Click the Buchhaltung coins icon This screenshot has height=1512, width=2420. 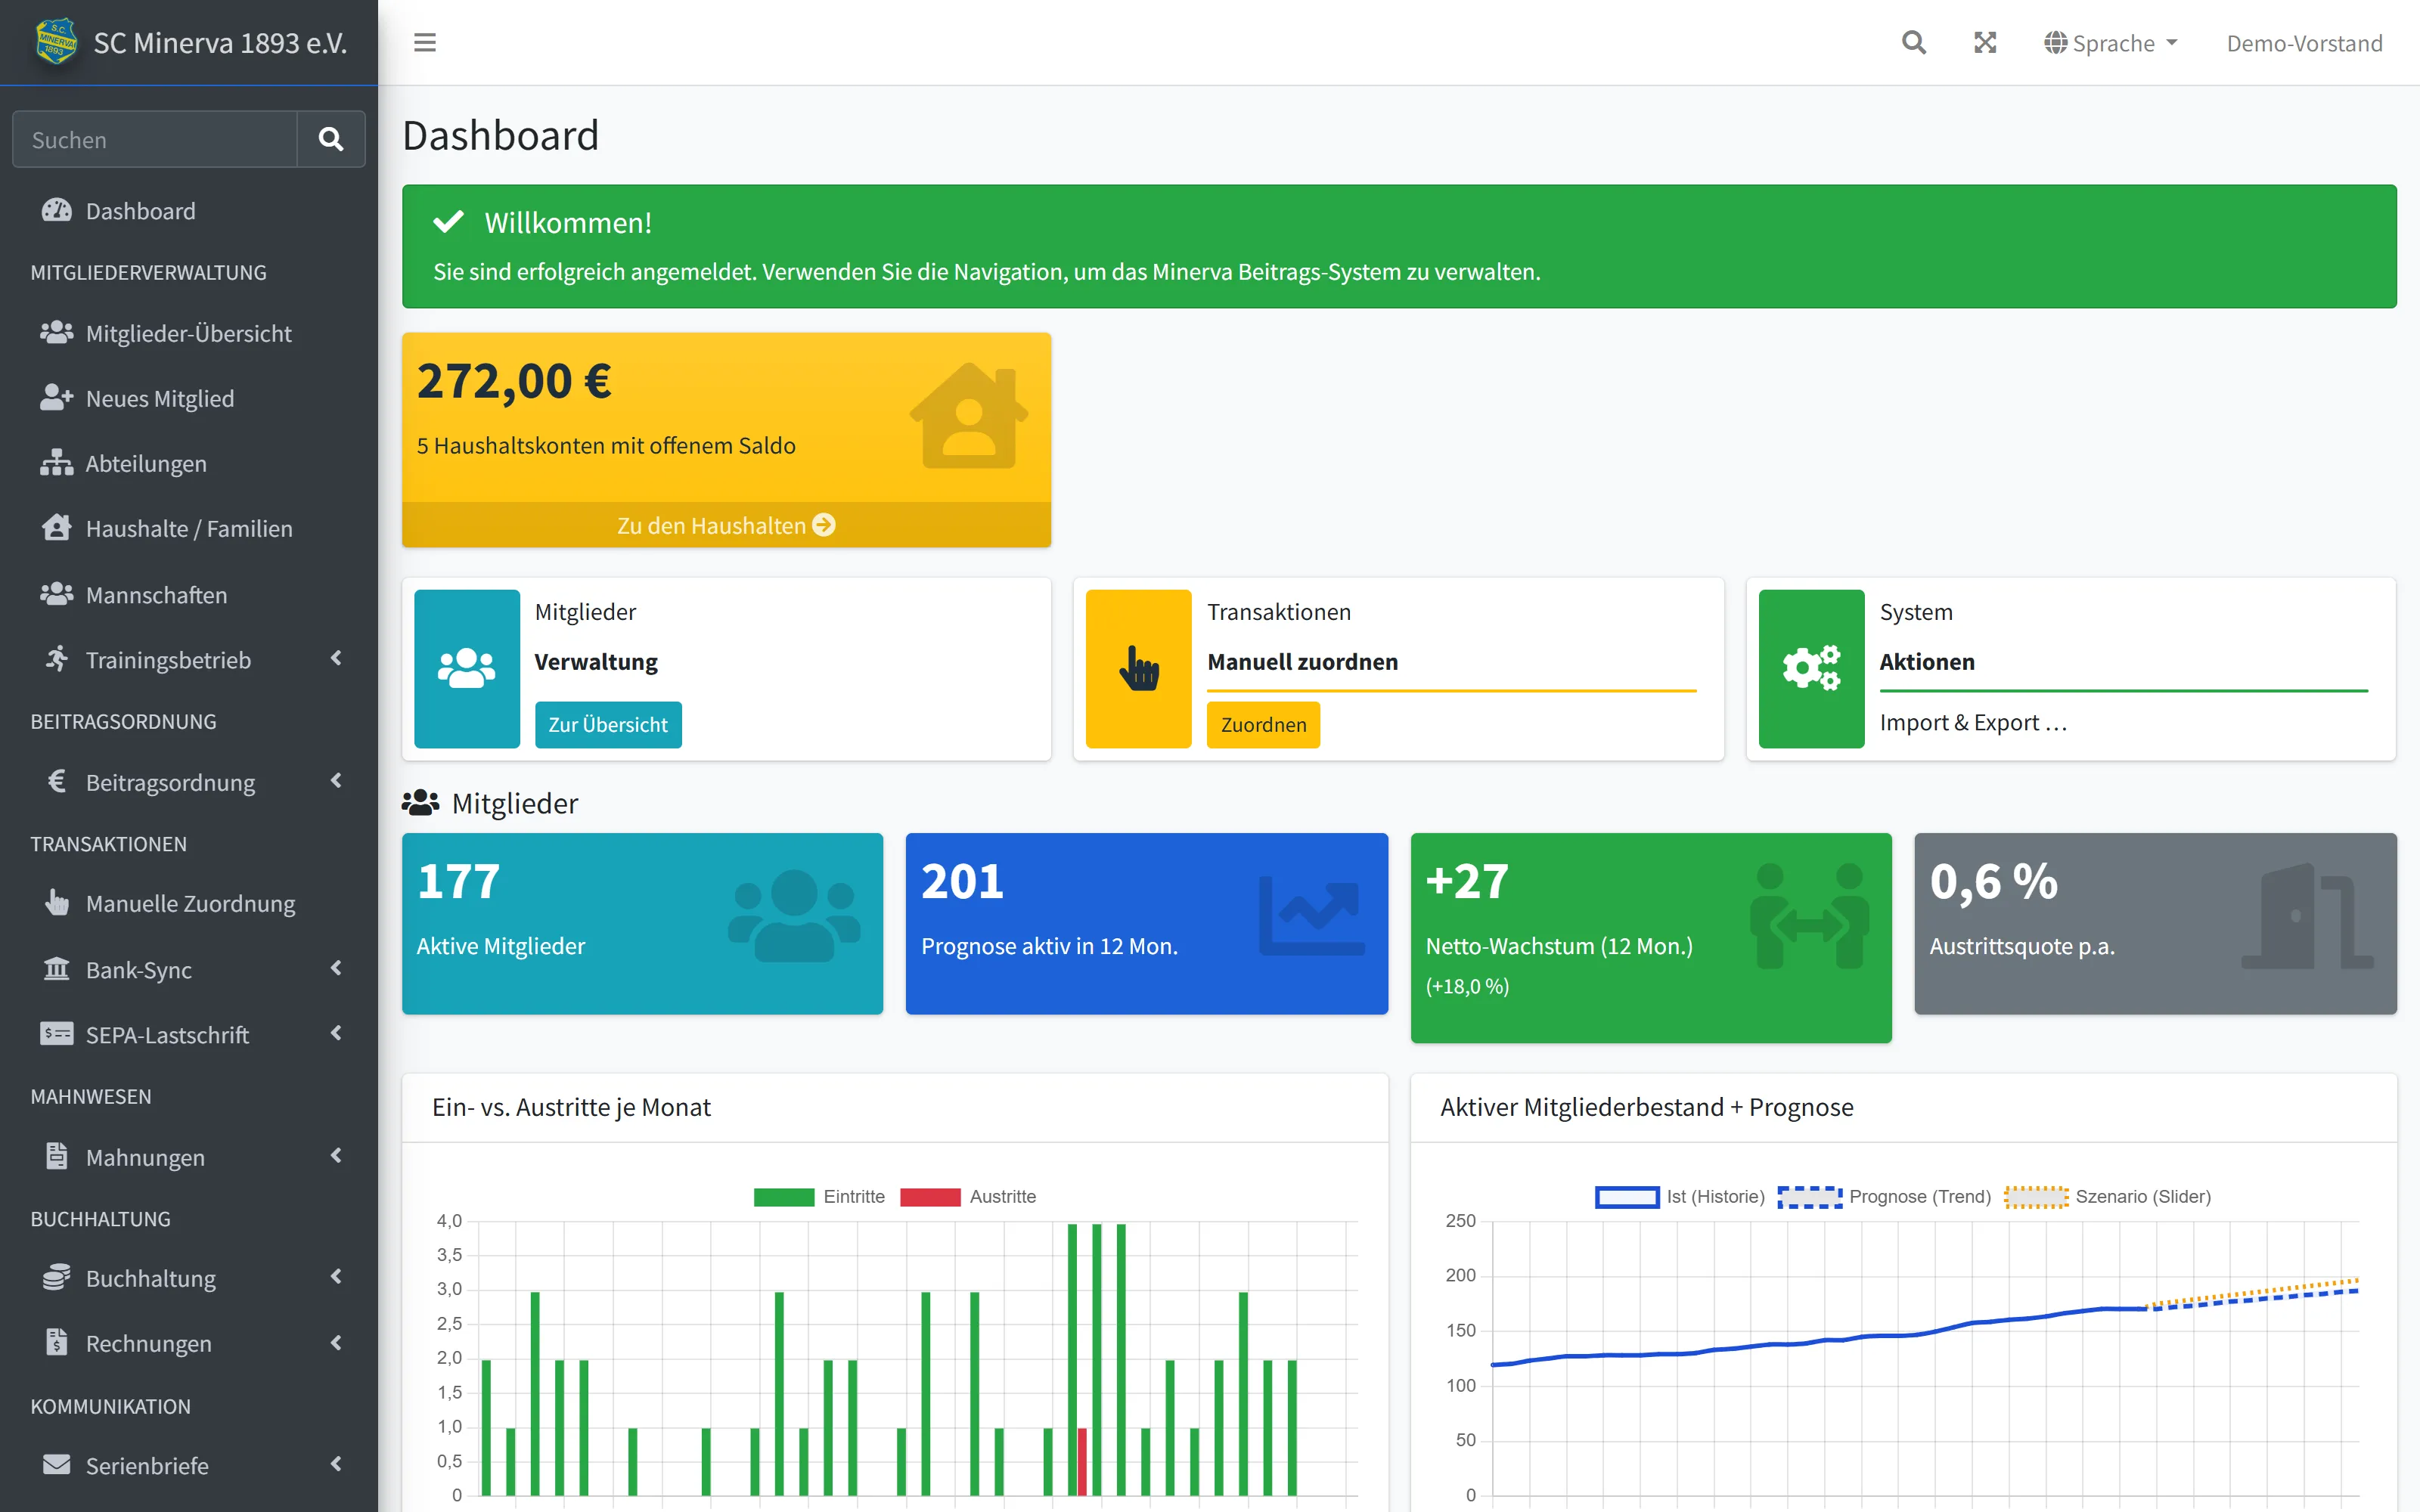point(57,1277)
